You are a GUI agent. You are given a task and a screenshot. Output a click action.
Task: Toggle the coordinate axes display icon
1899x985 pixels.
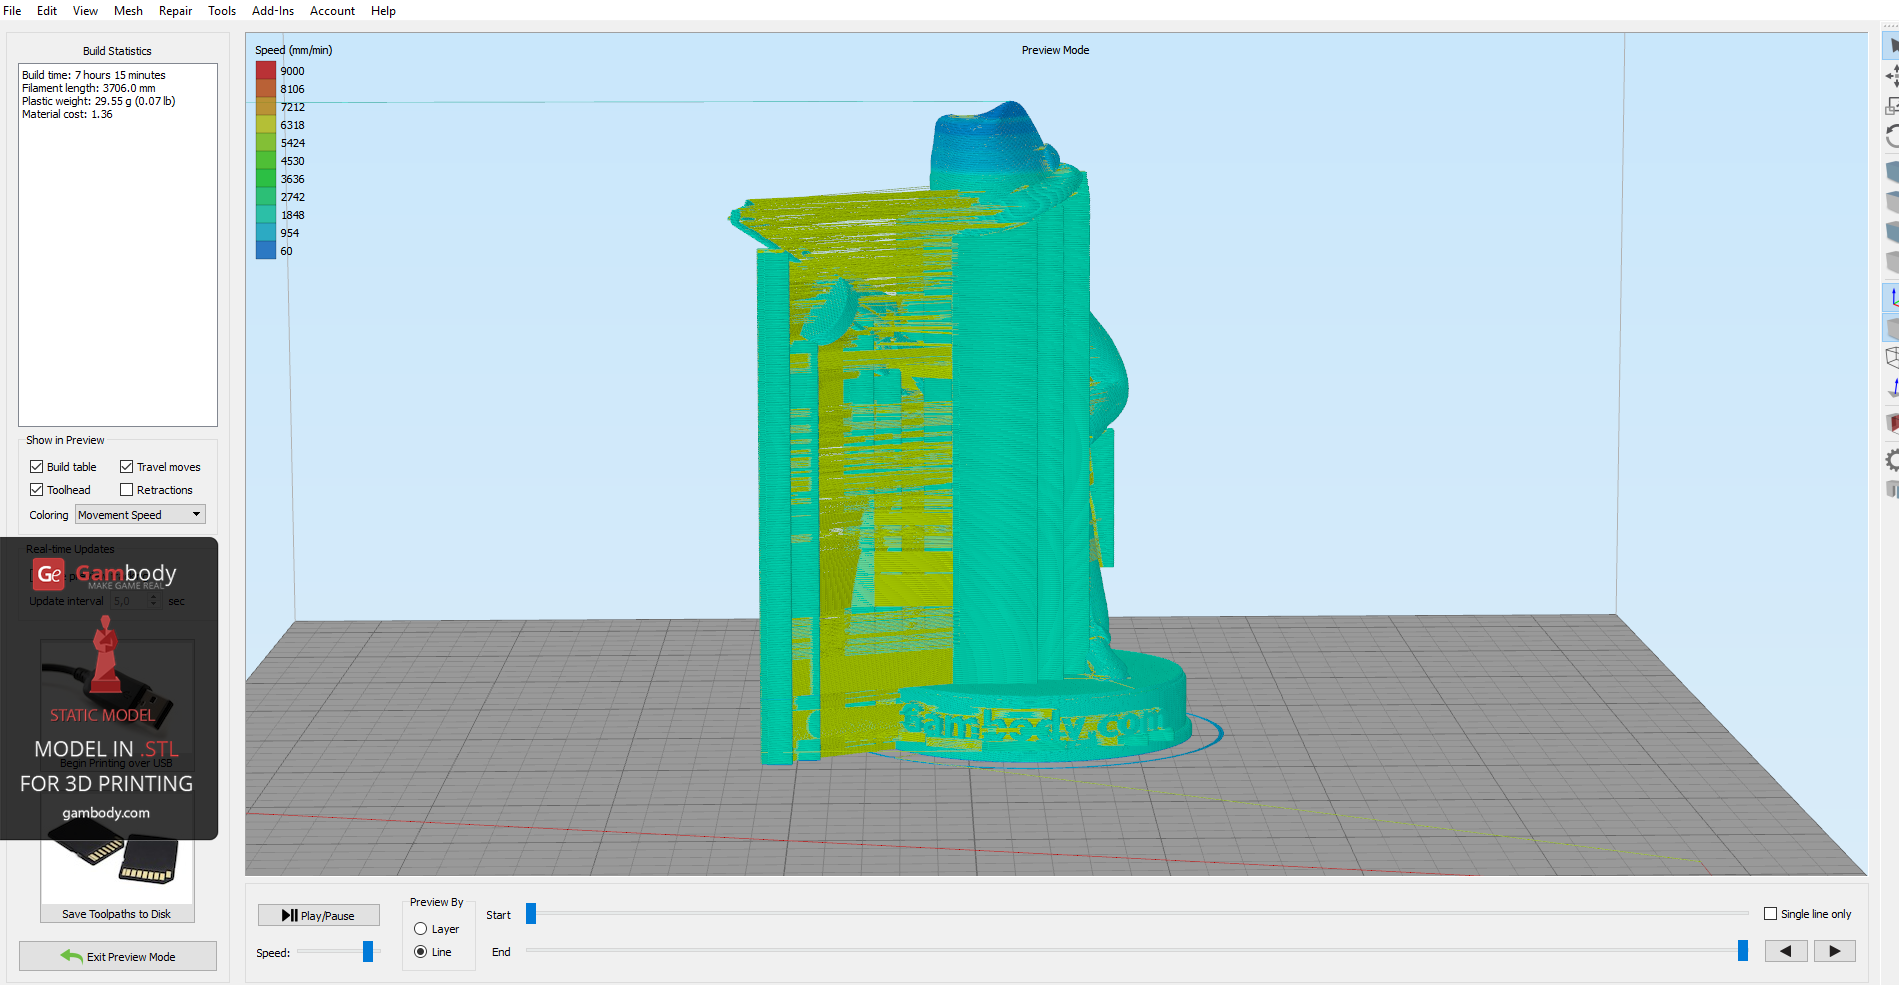pyautogui.click(x=1893, y=297)
